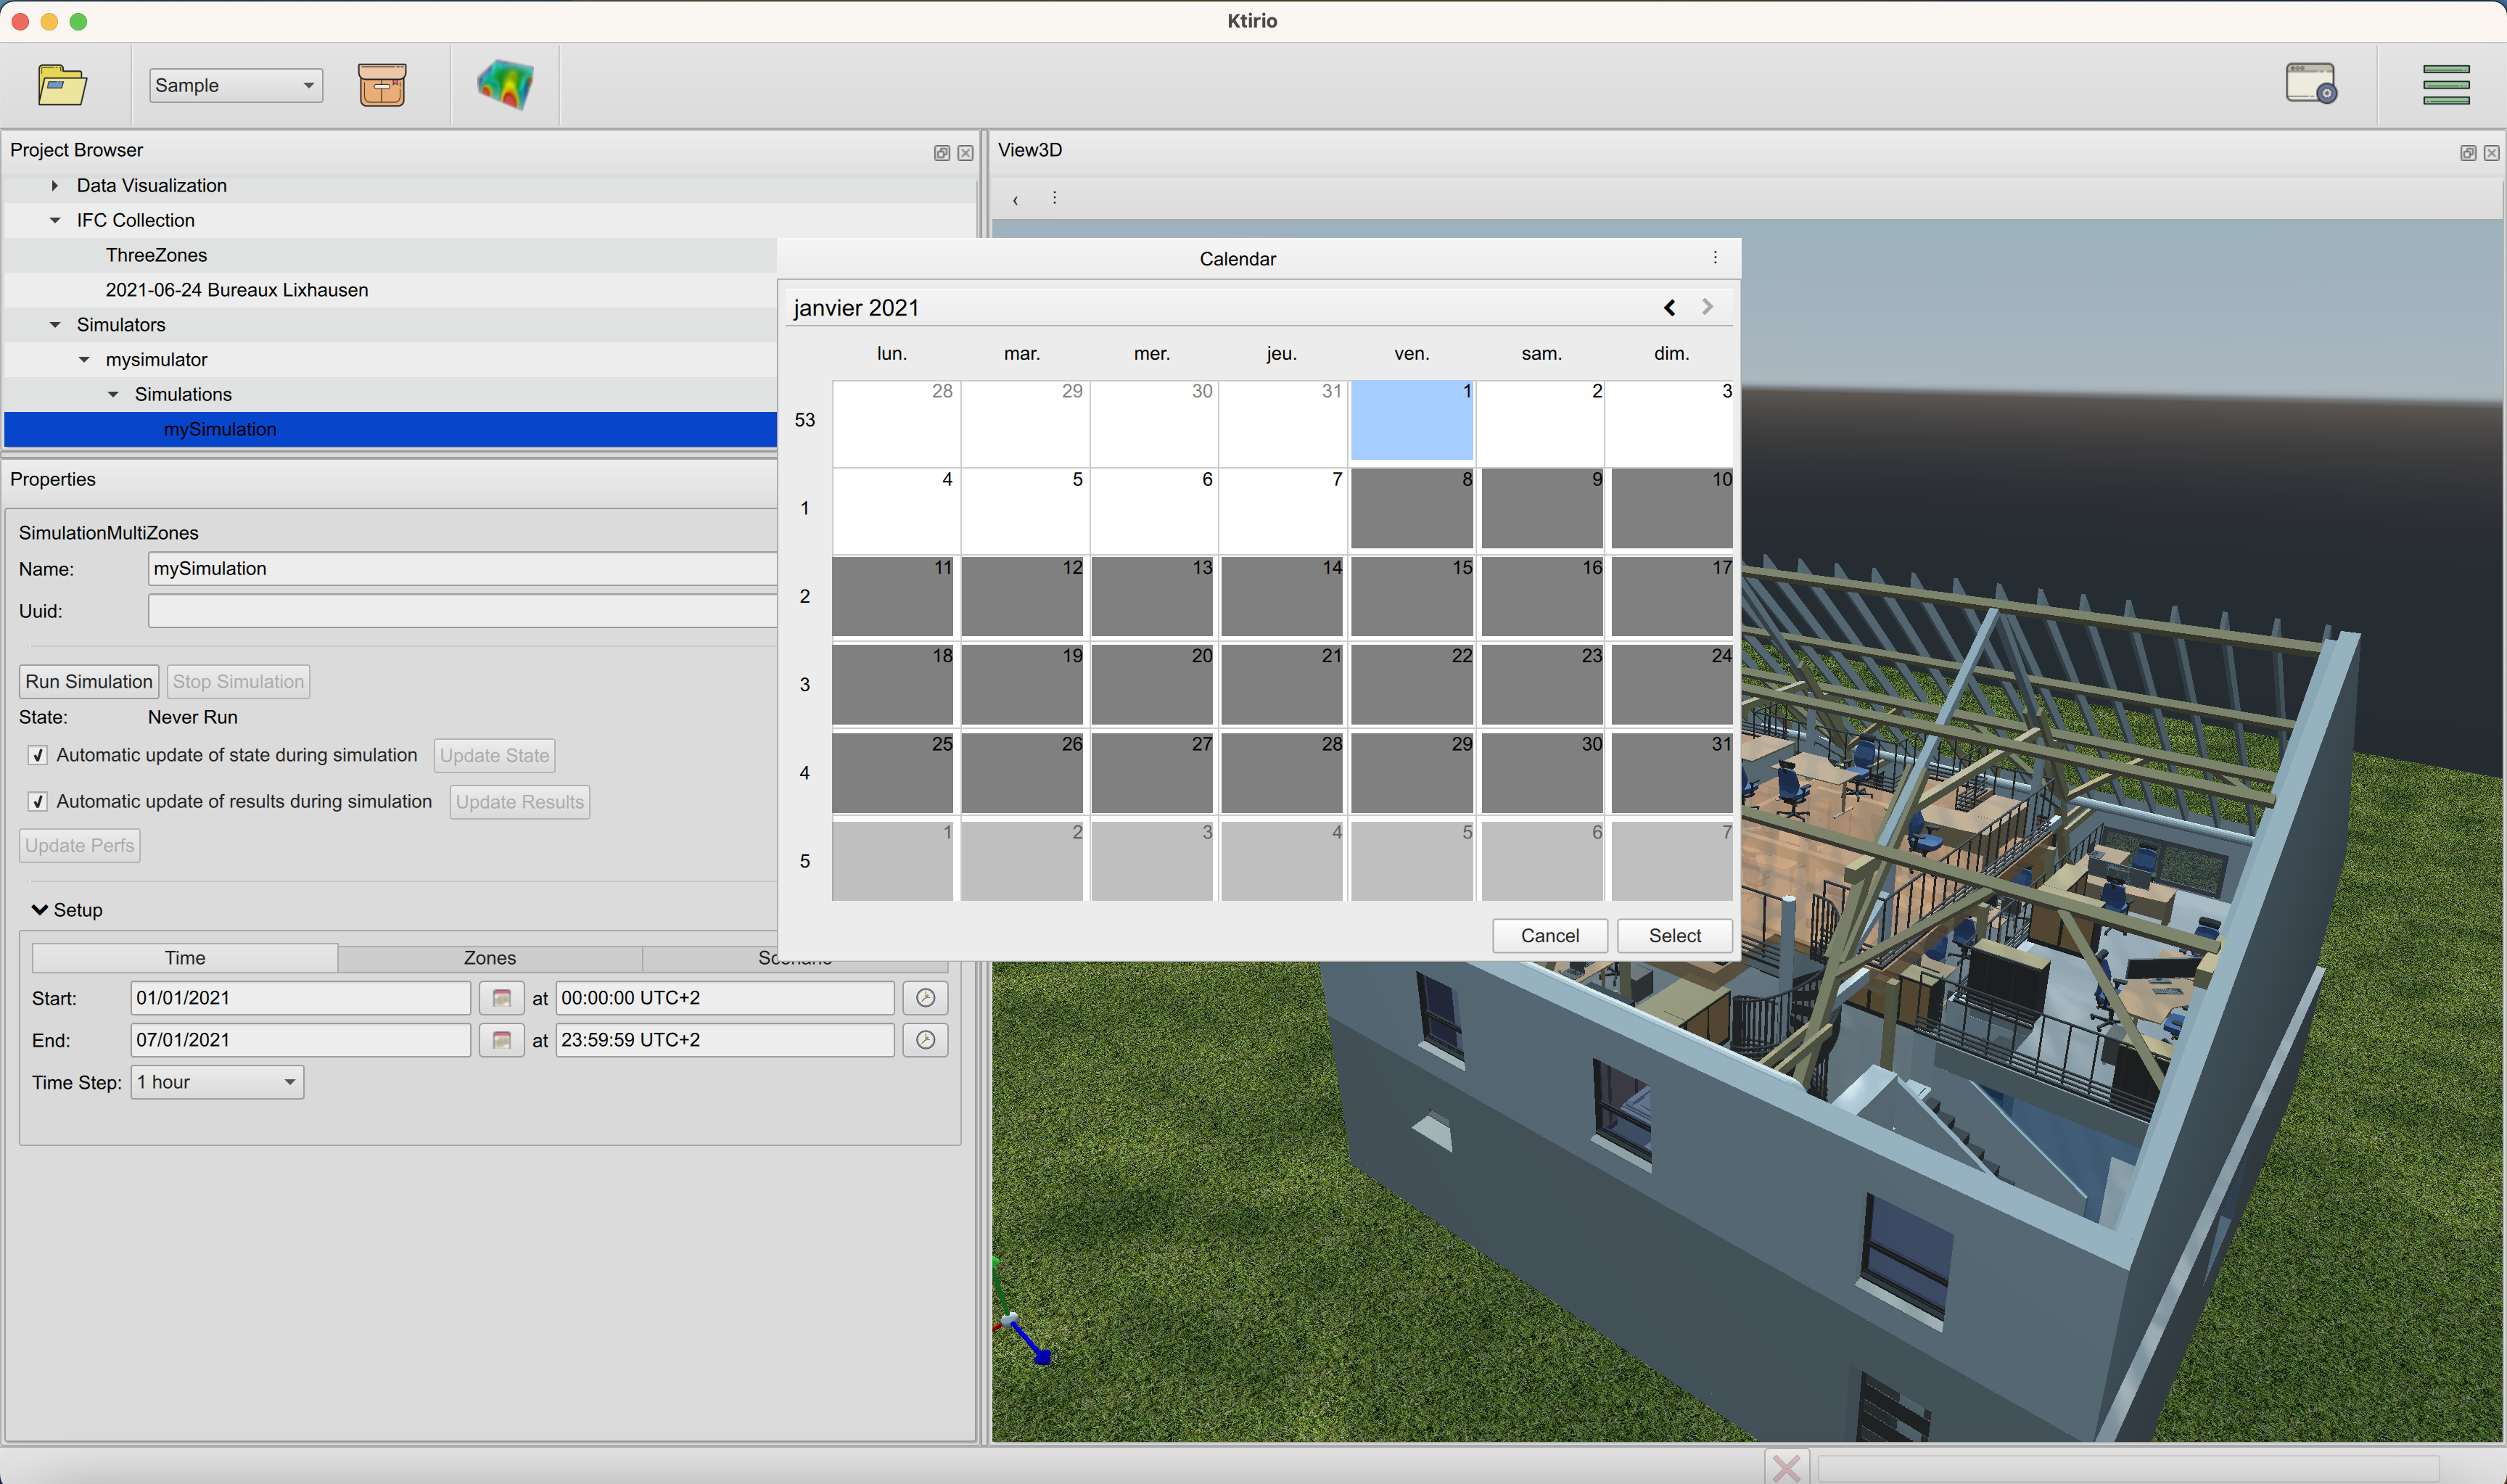Screen dimensions: 2507x1484
Task: Open clock picker for End time
Action: [x=926, y=1040]
